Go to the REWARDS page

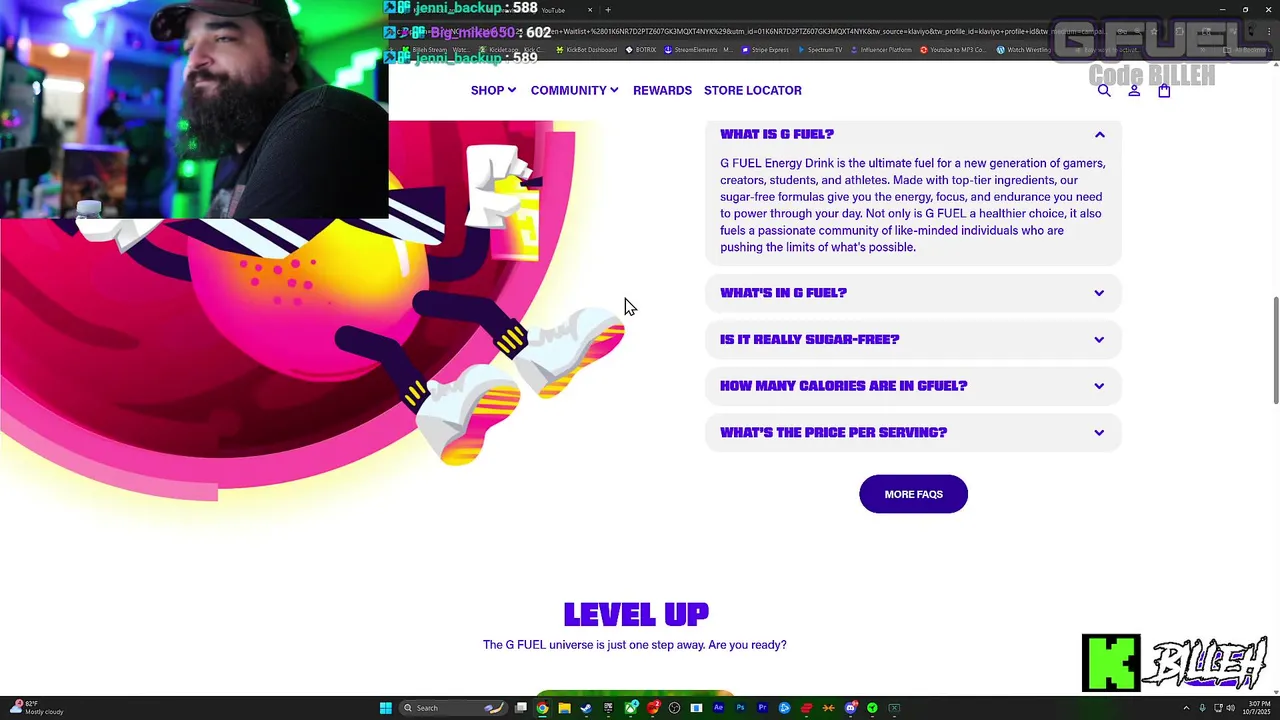(x=662, y=90)
